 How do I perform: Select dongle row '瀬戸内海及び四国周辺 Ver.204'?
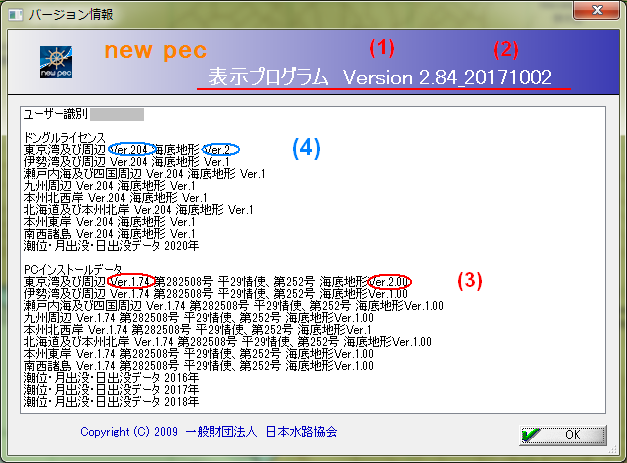144,174
